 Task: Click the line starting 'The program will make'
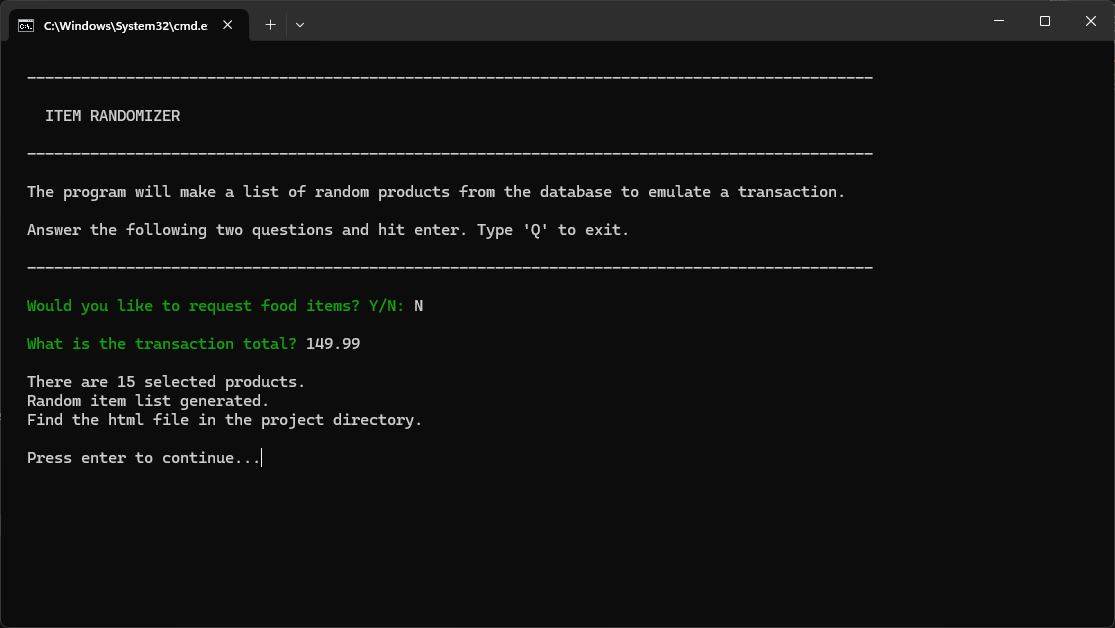click(435, 192)
